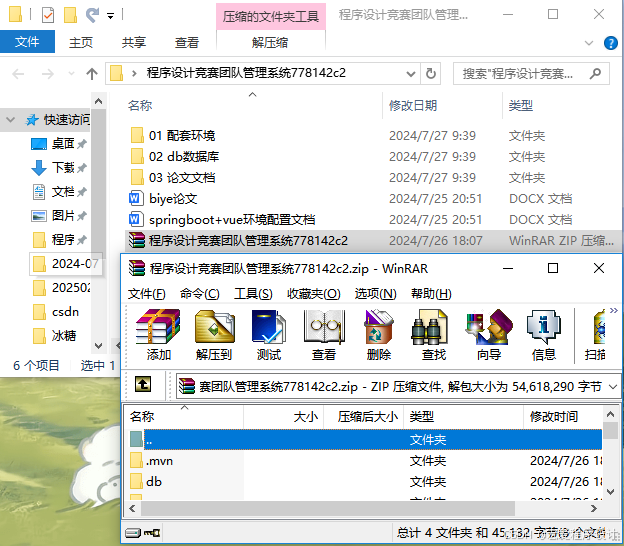Screen dimensions: 624x546
Task: Open Explorer address bar history dropdown
Action: pyautogui.click(x=410, y=74)
